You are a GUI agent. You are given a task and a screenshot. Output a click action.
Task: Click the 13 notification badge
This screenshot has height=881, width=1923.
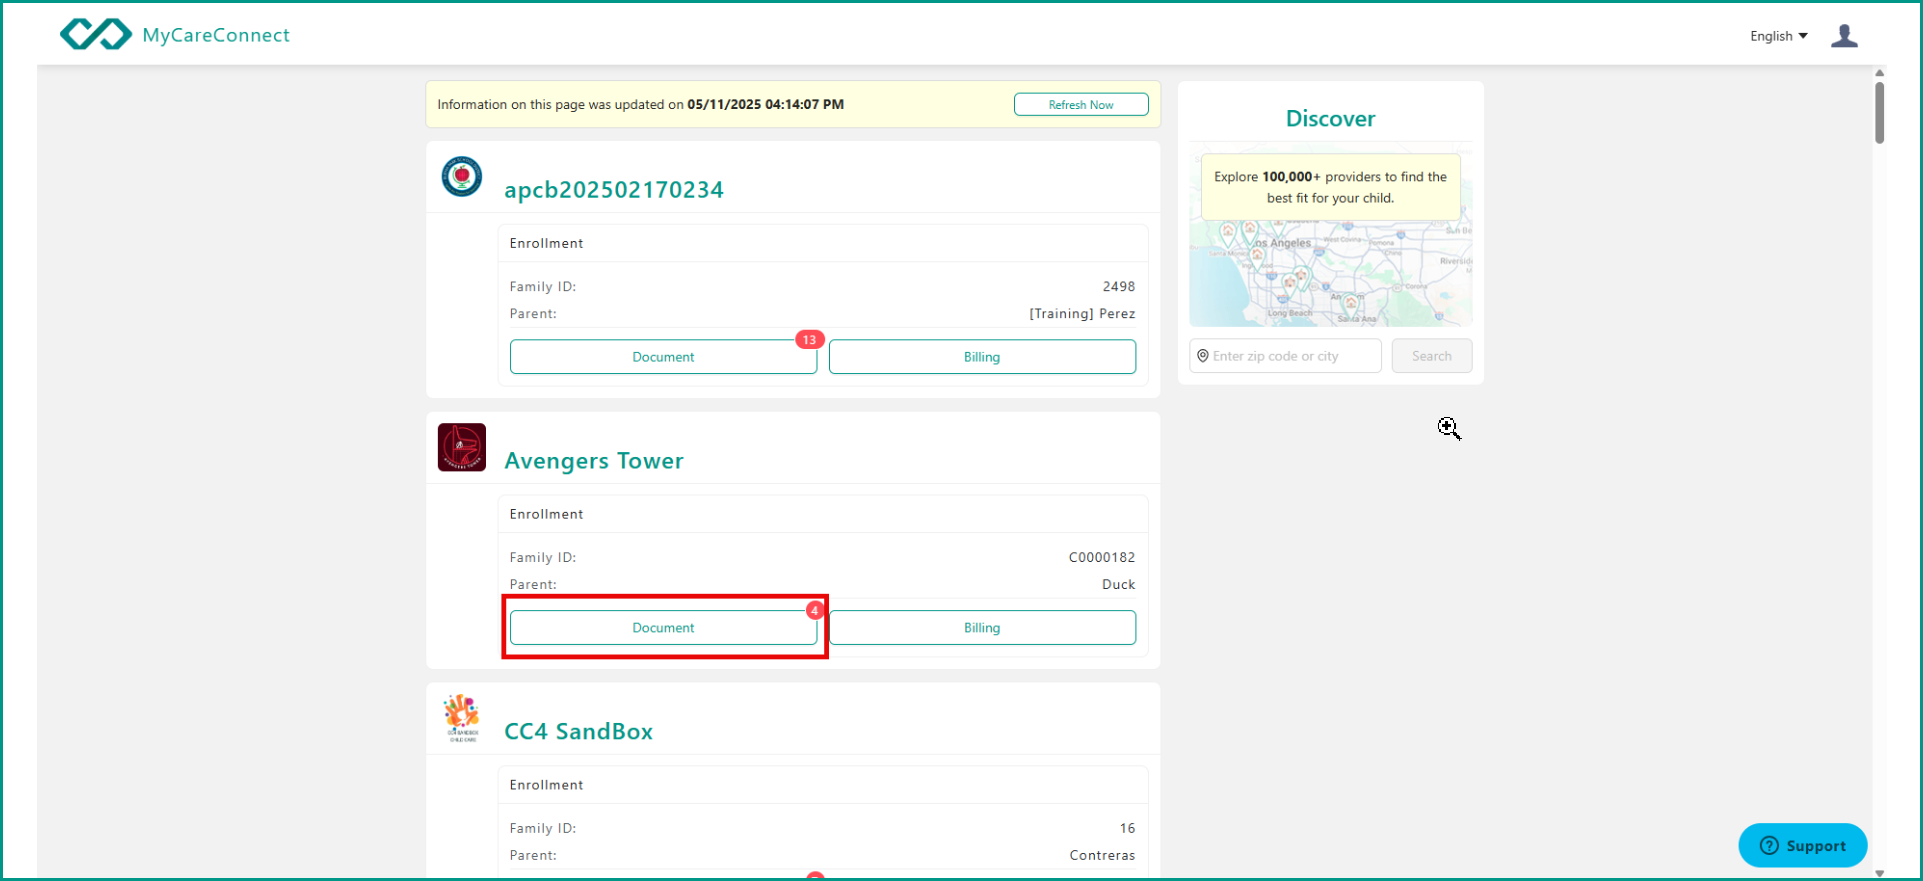(x=809, y=340)
